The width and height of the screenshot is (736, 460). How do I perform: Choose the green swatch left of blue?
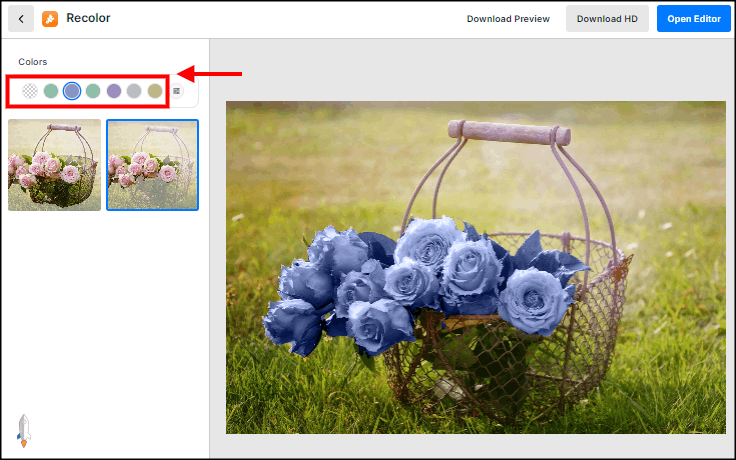pyautogui.click(x=51, y=91)
